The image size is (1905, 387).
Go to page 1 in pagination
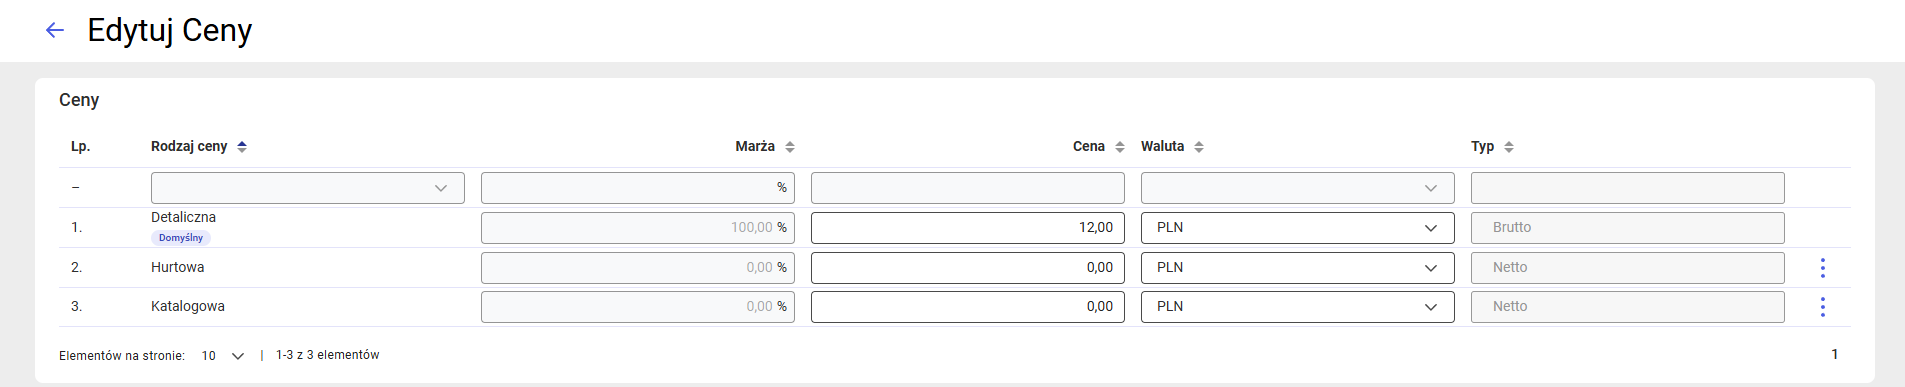tap(1835, 354)
